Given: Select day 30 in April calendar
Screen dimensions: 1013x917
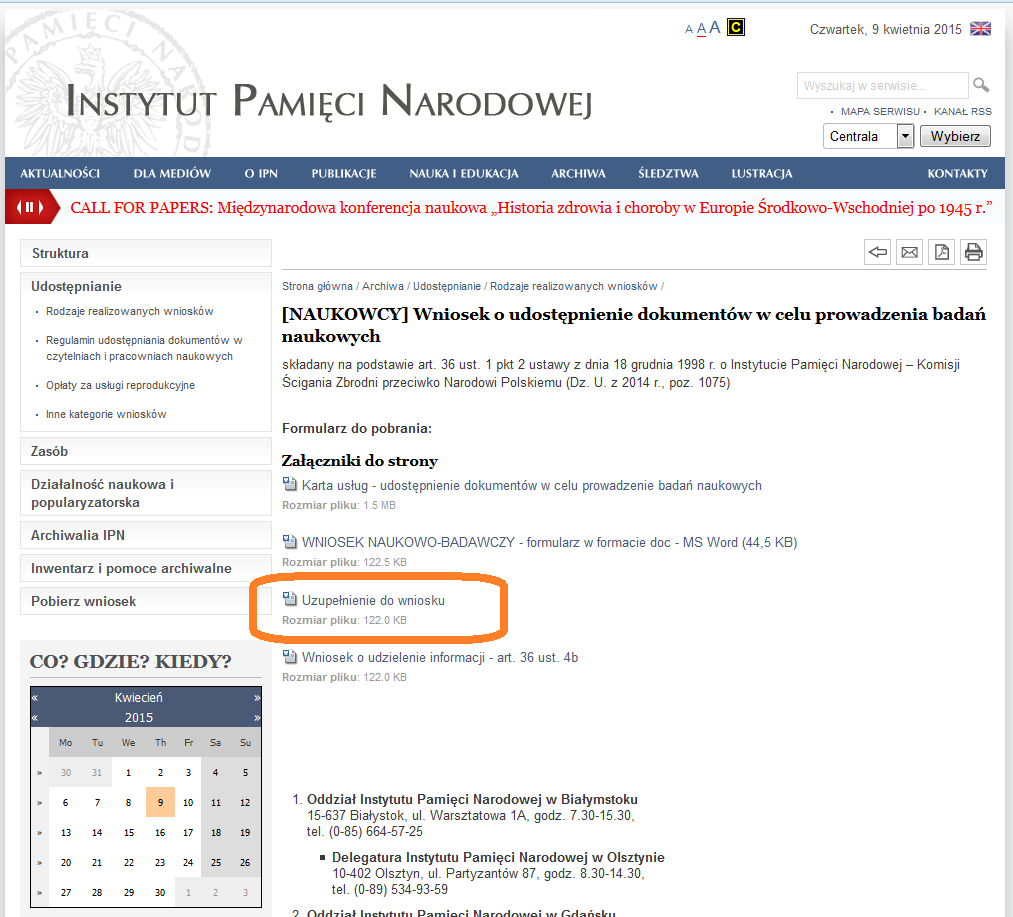Looking at the screenshot, I should coord(160,892).
